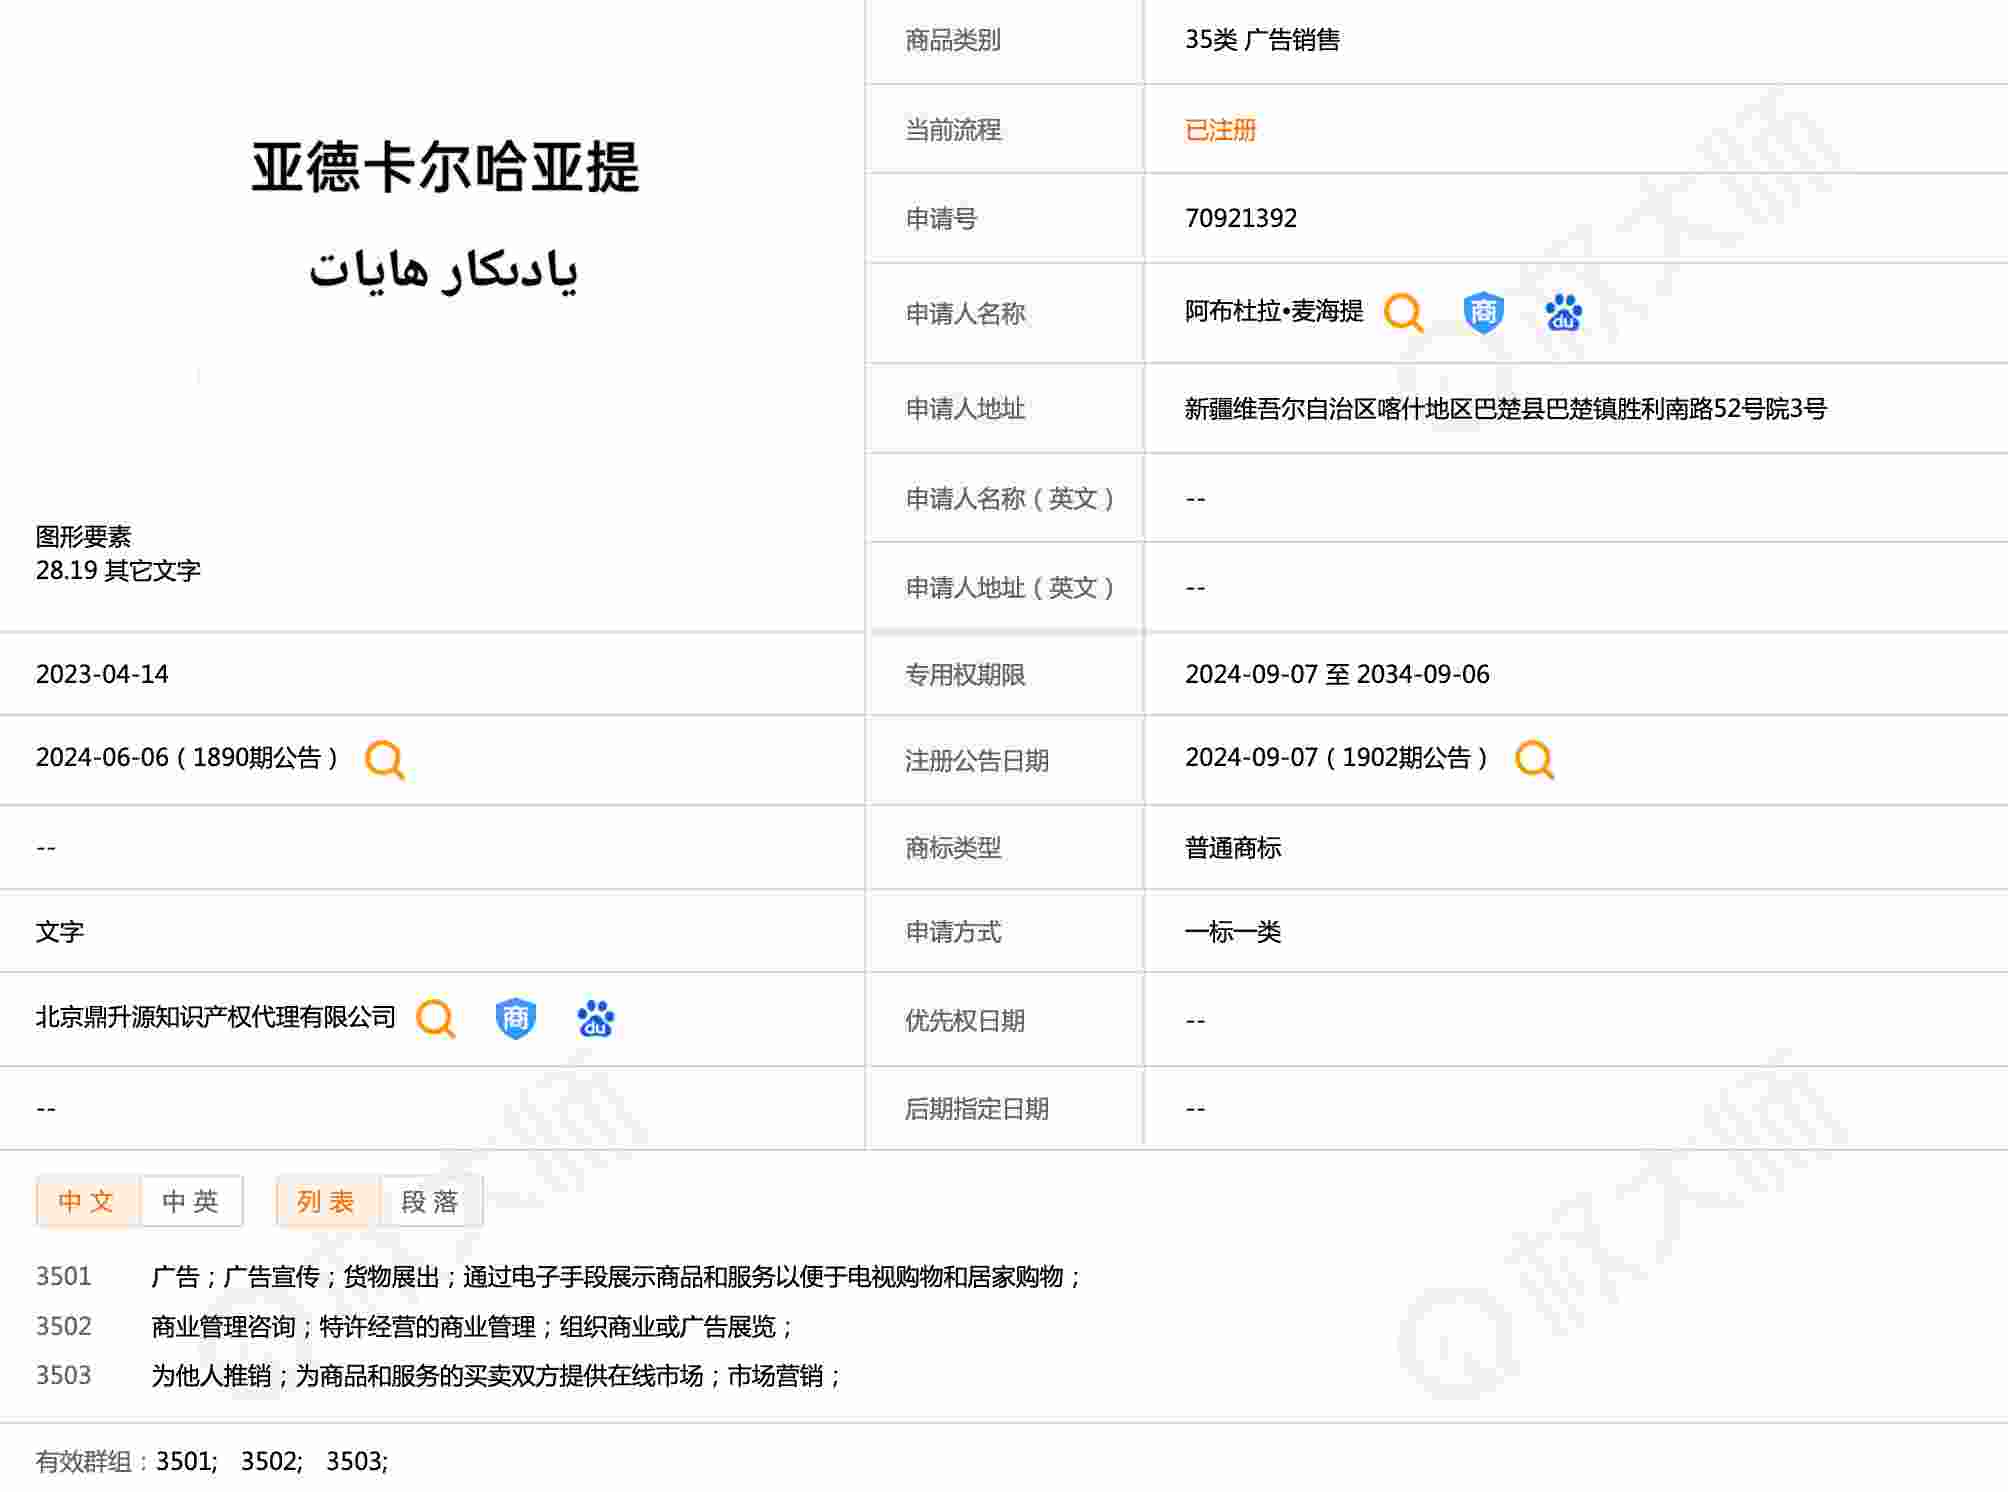Click agency name 北京鼎升源知识产权代理有限公司
The width and height of the screenshot is (2008, 1492).
pyautogui.click(x=216, y=1018)
